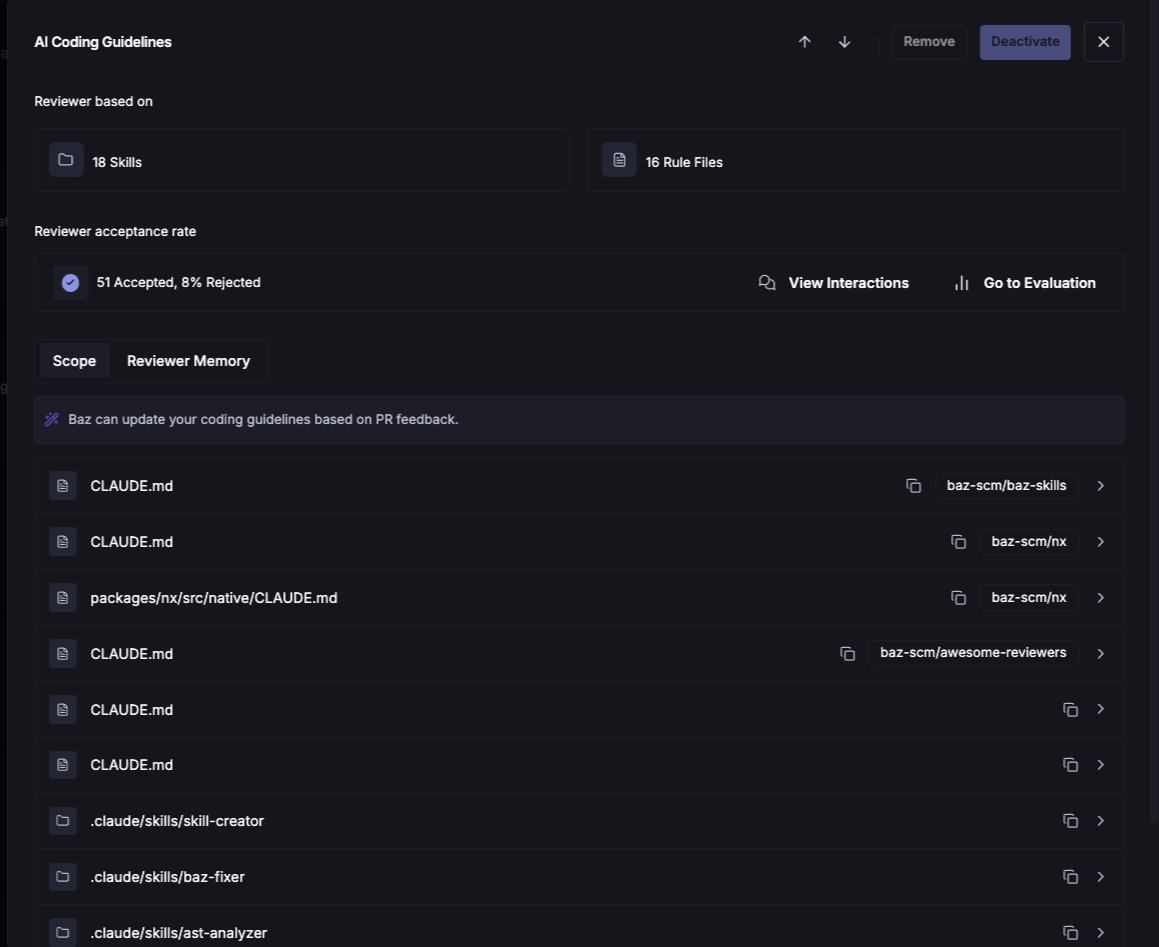Click the '16 Rule Files' label
This screenshot has height=947, width=1159.
(x=684, y=162)
